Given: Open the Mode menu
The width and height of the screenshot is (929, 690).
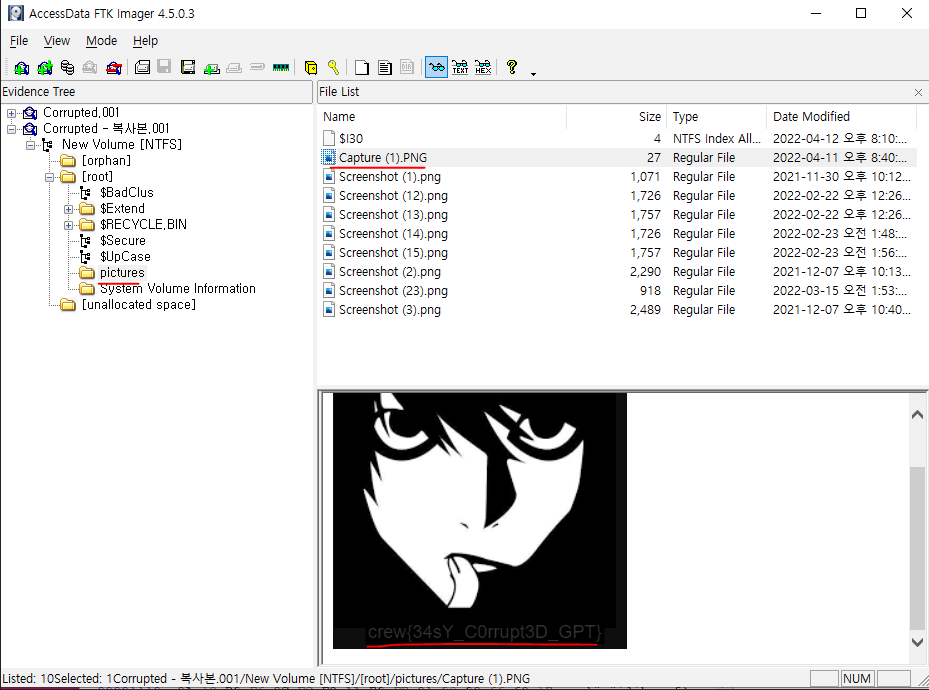Looking at the screenshot, I should pyautogui.click(x=101, y=41).
